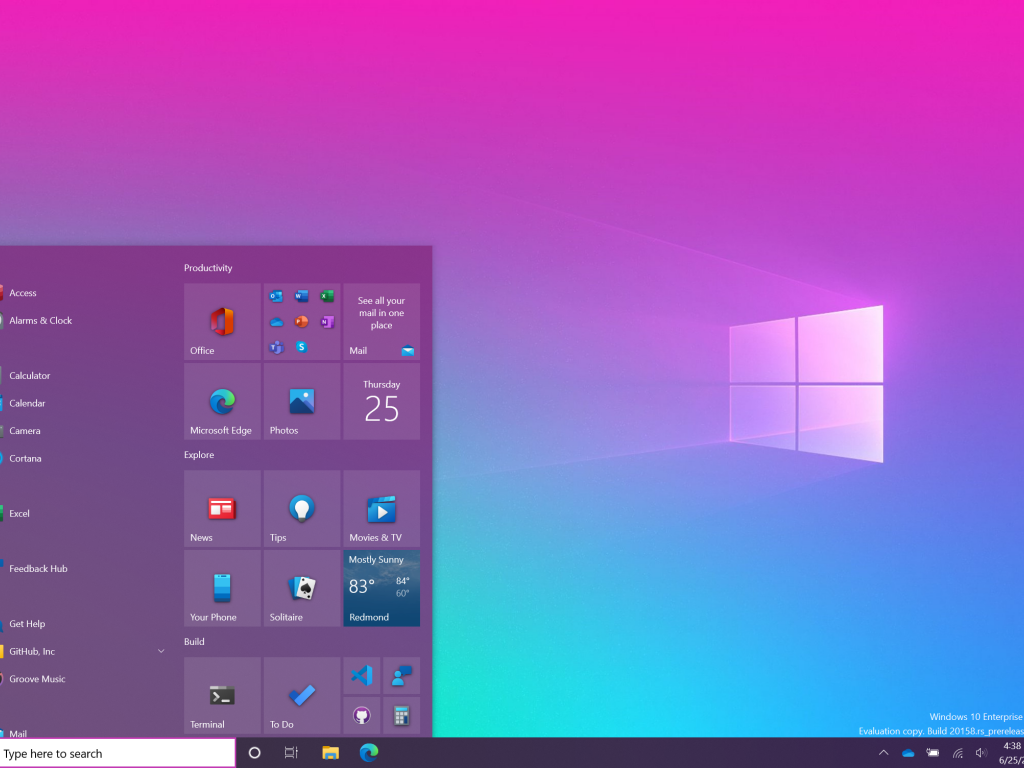Open the Your Phone tile
Screen dimensions: 1024x768
click(222, 588)
